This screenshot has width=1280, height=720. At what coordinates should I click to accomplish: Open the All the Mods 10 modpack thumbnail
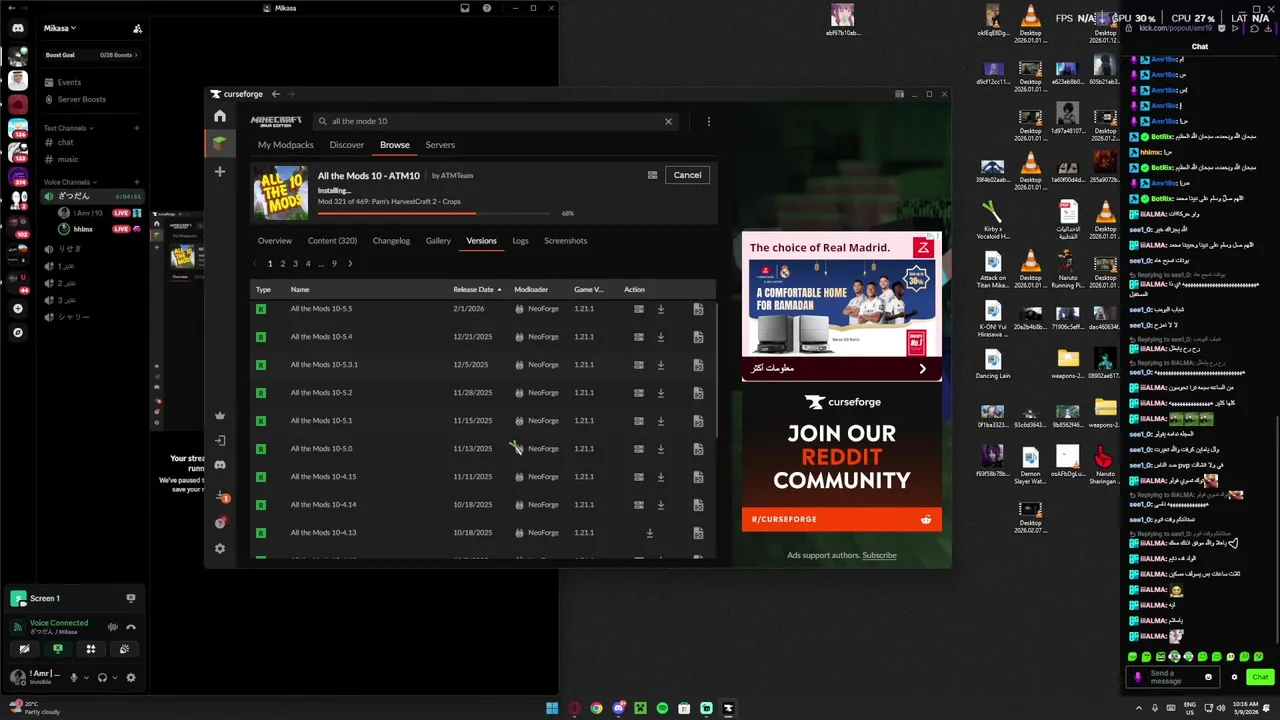tap(281, 192)
